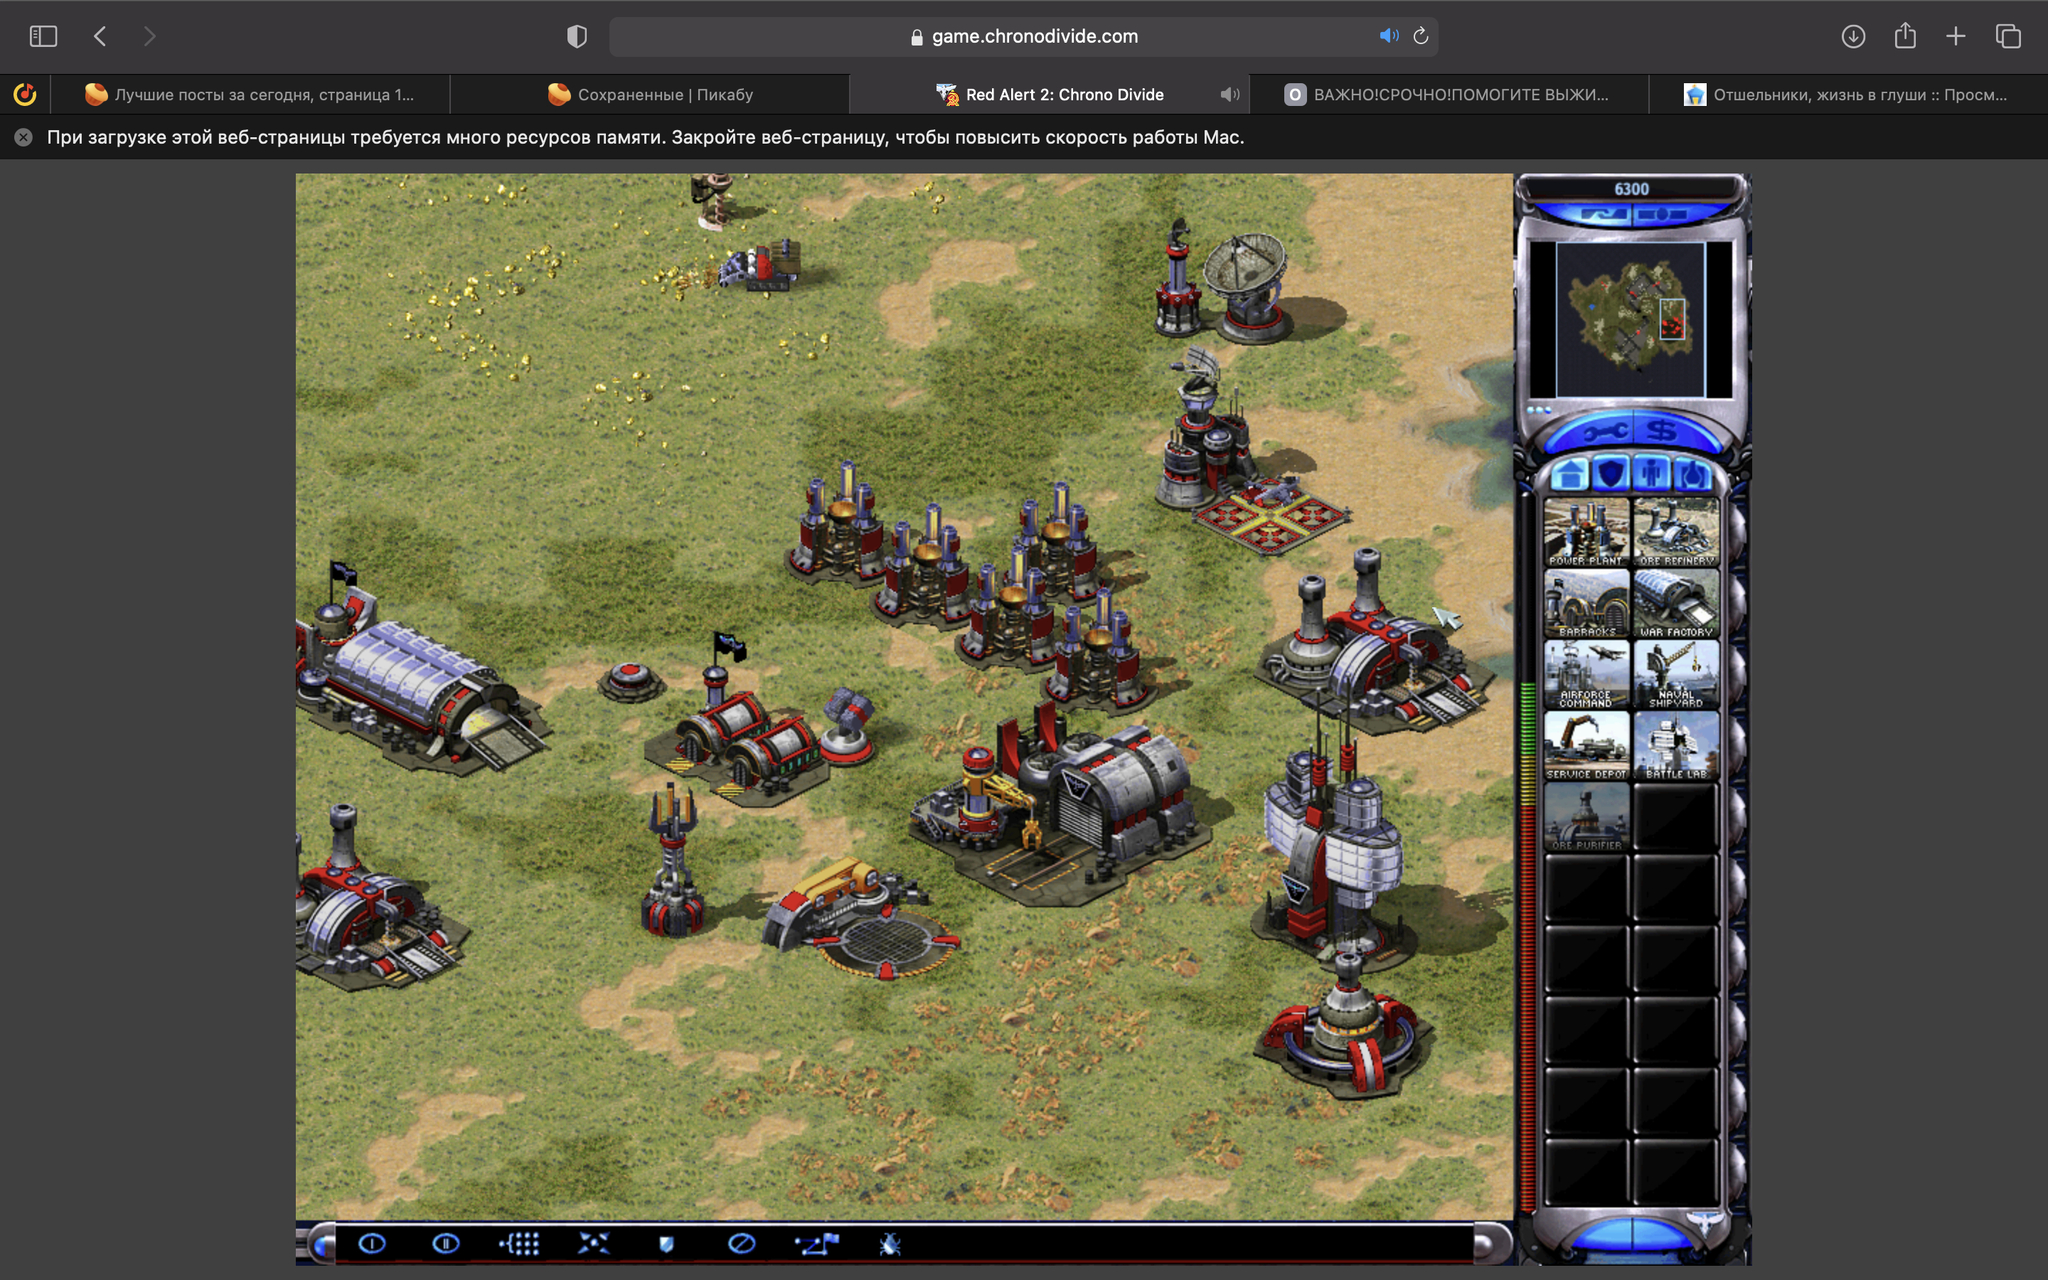
Task: Mute audio on Red Alert 2 tab
Action: coord(1230,95)
